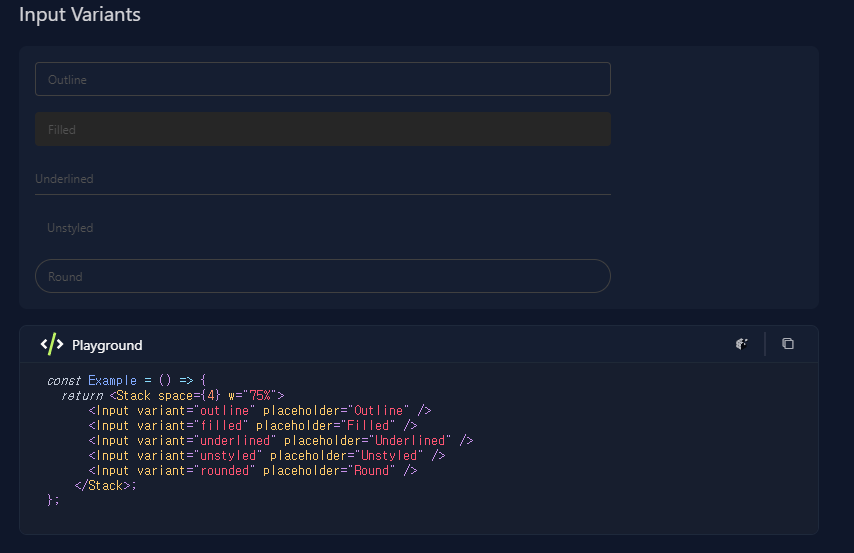Click the Playground code brackets icon

pos(52,344)
